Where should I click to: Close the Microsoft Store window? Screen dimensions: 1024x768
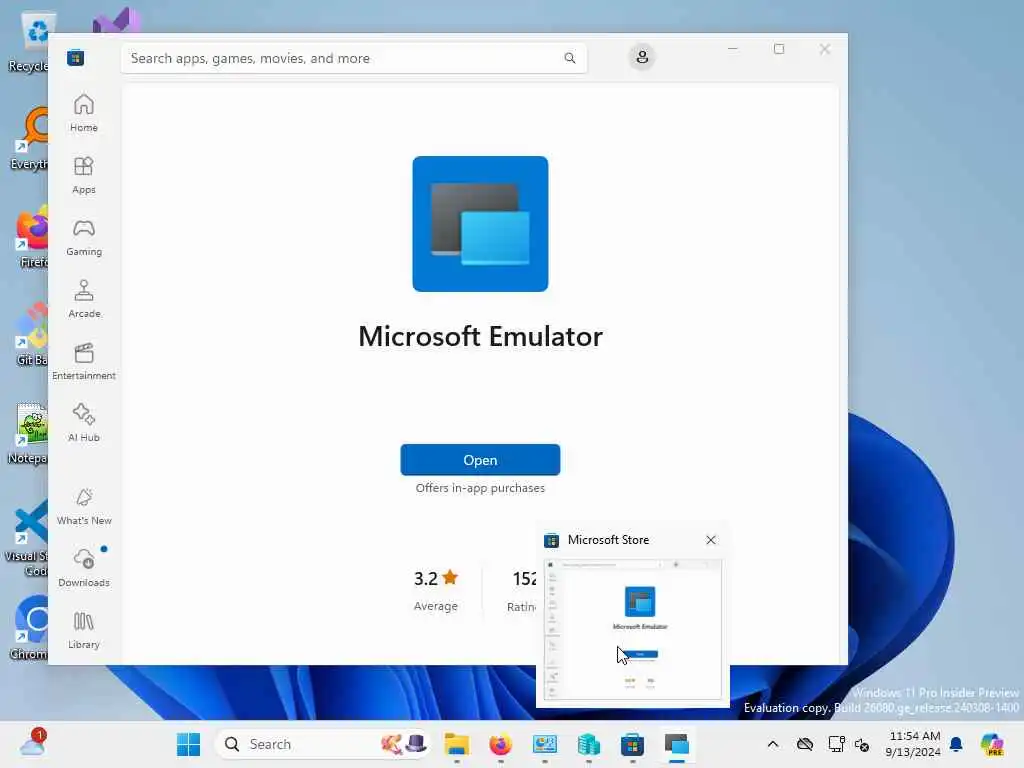[825, 49]
